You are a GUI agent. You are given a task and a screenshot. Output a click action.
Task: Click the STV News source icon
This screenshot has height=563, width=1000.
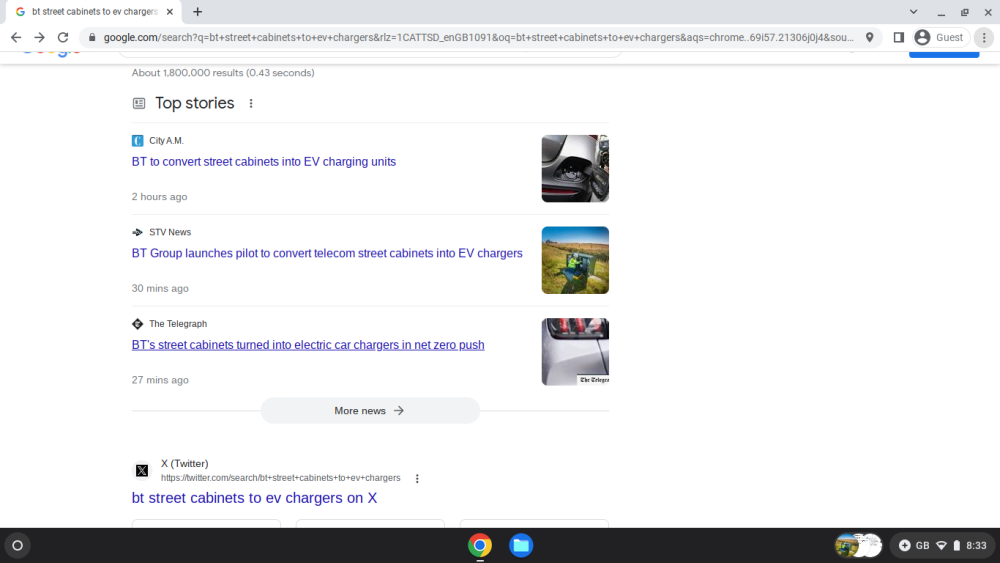[138, 232]
